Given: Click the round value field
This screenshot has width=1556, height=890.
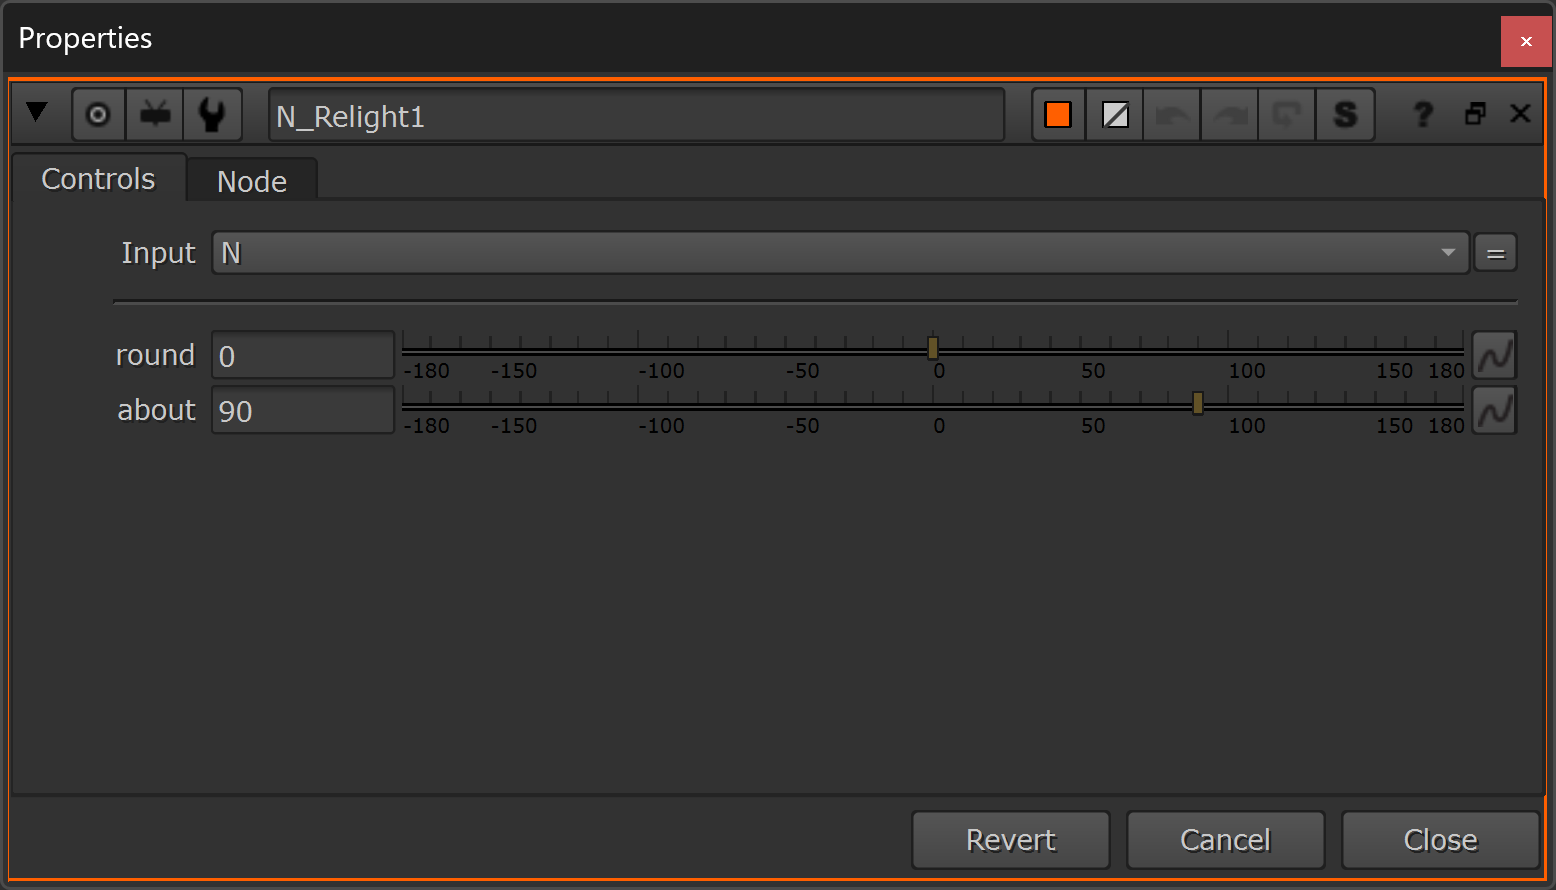Looking at the screenshot, I should click(x=302, y=355).
